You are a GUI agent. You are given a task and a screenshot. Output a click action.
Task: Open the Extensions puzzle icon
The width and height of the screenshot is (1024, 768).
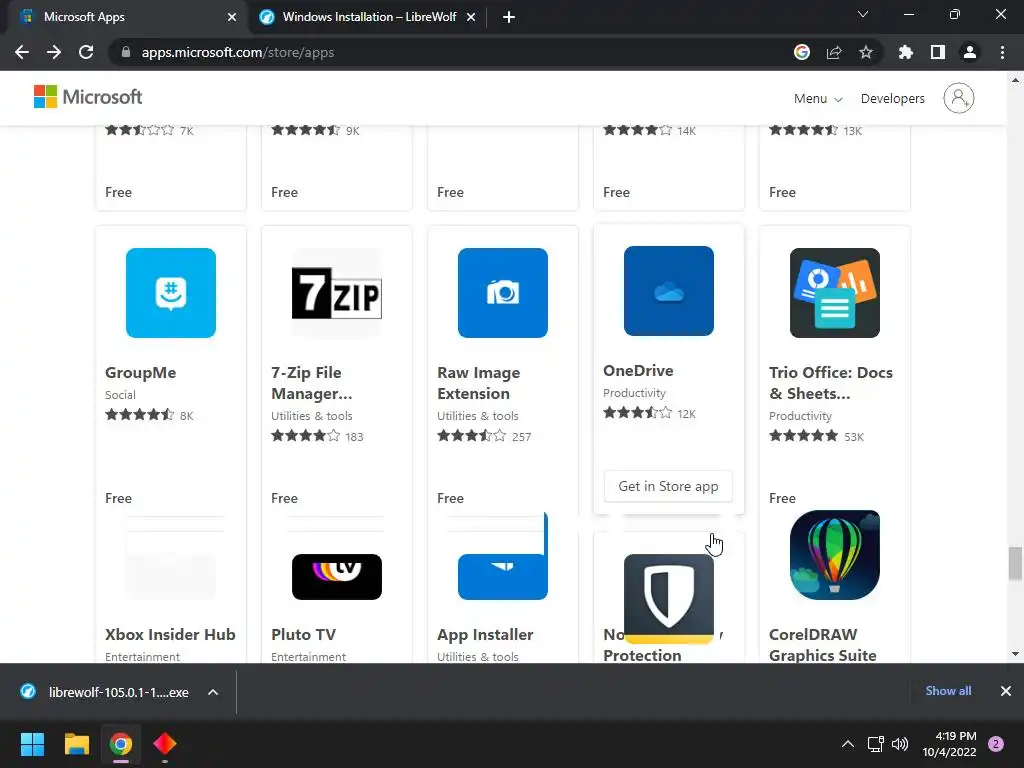[x=905, y=52]
